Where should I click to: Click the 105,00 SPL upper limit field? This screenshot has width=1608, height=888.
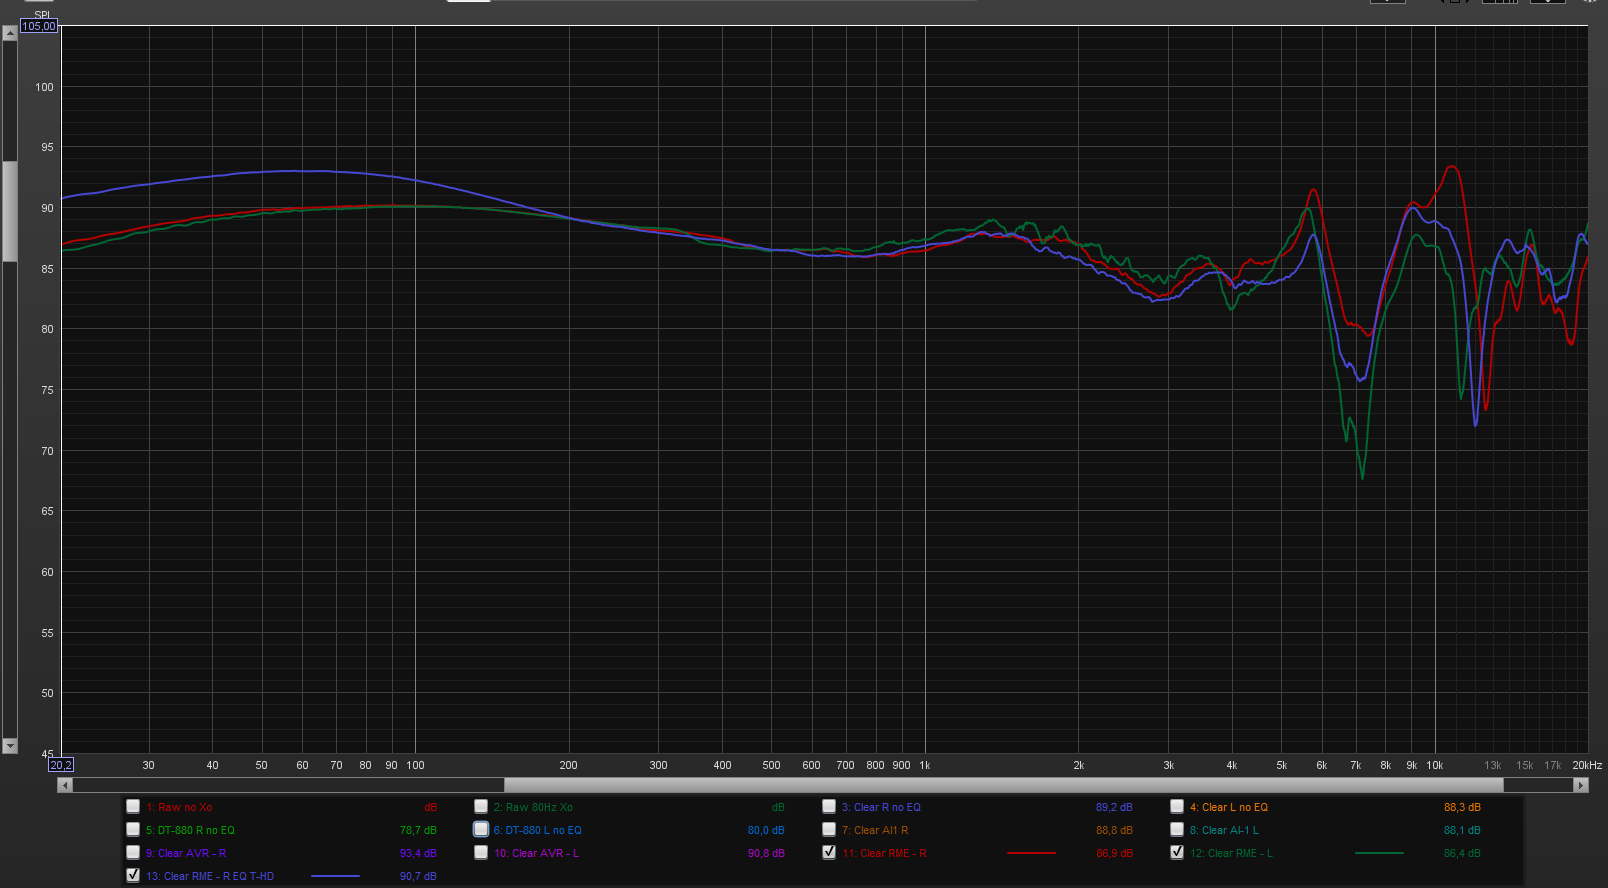[x=39, y=26]
